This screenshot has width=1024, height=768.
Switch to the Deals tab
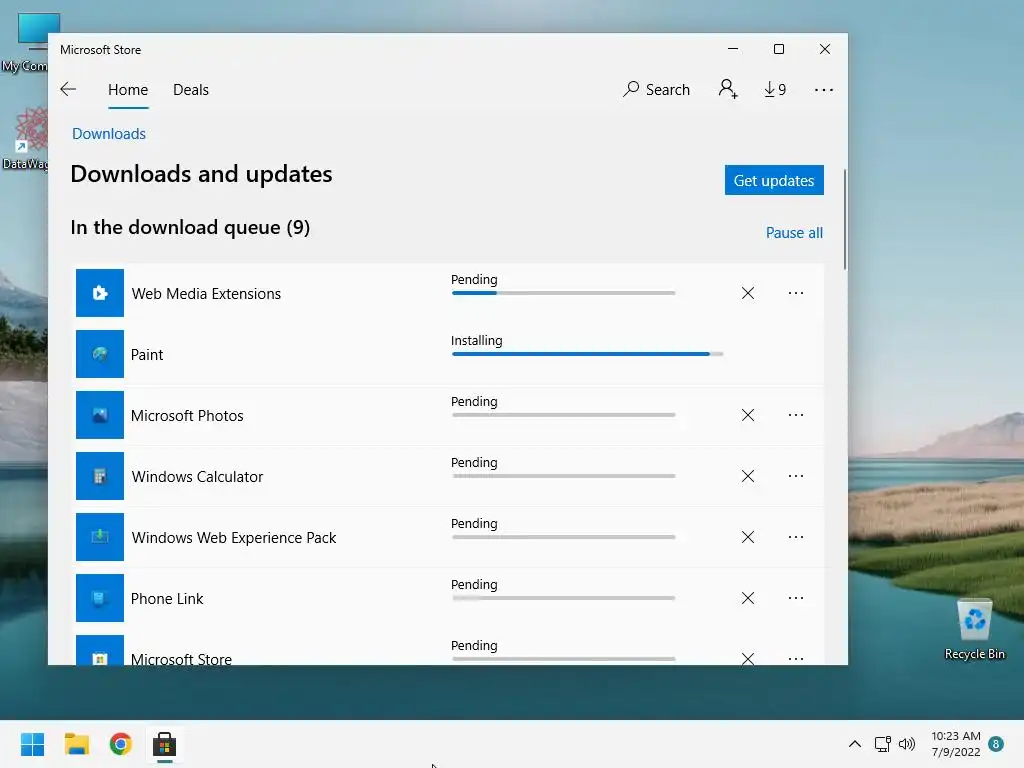point(191,89)
